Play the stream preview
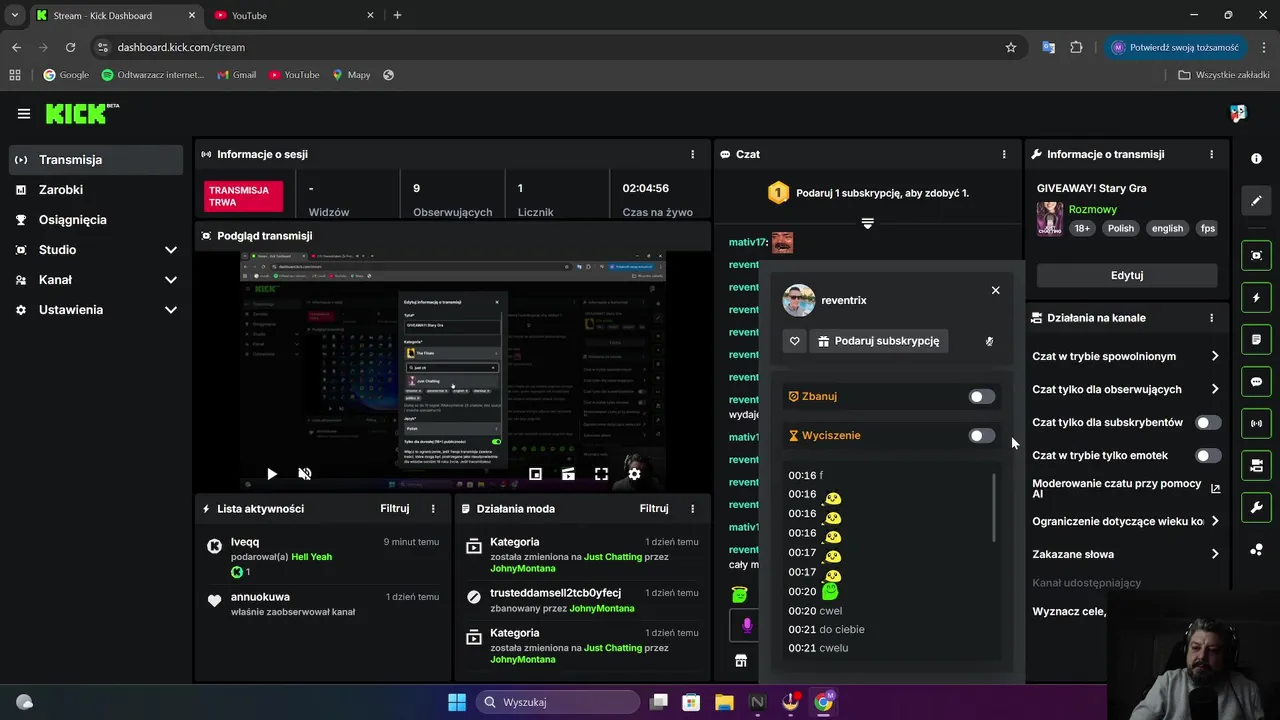Viewport: 1280px width, 720px height. 271,474
